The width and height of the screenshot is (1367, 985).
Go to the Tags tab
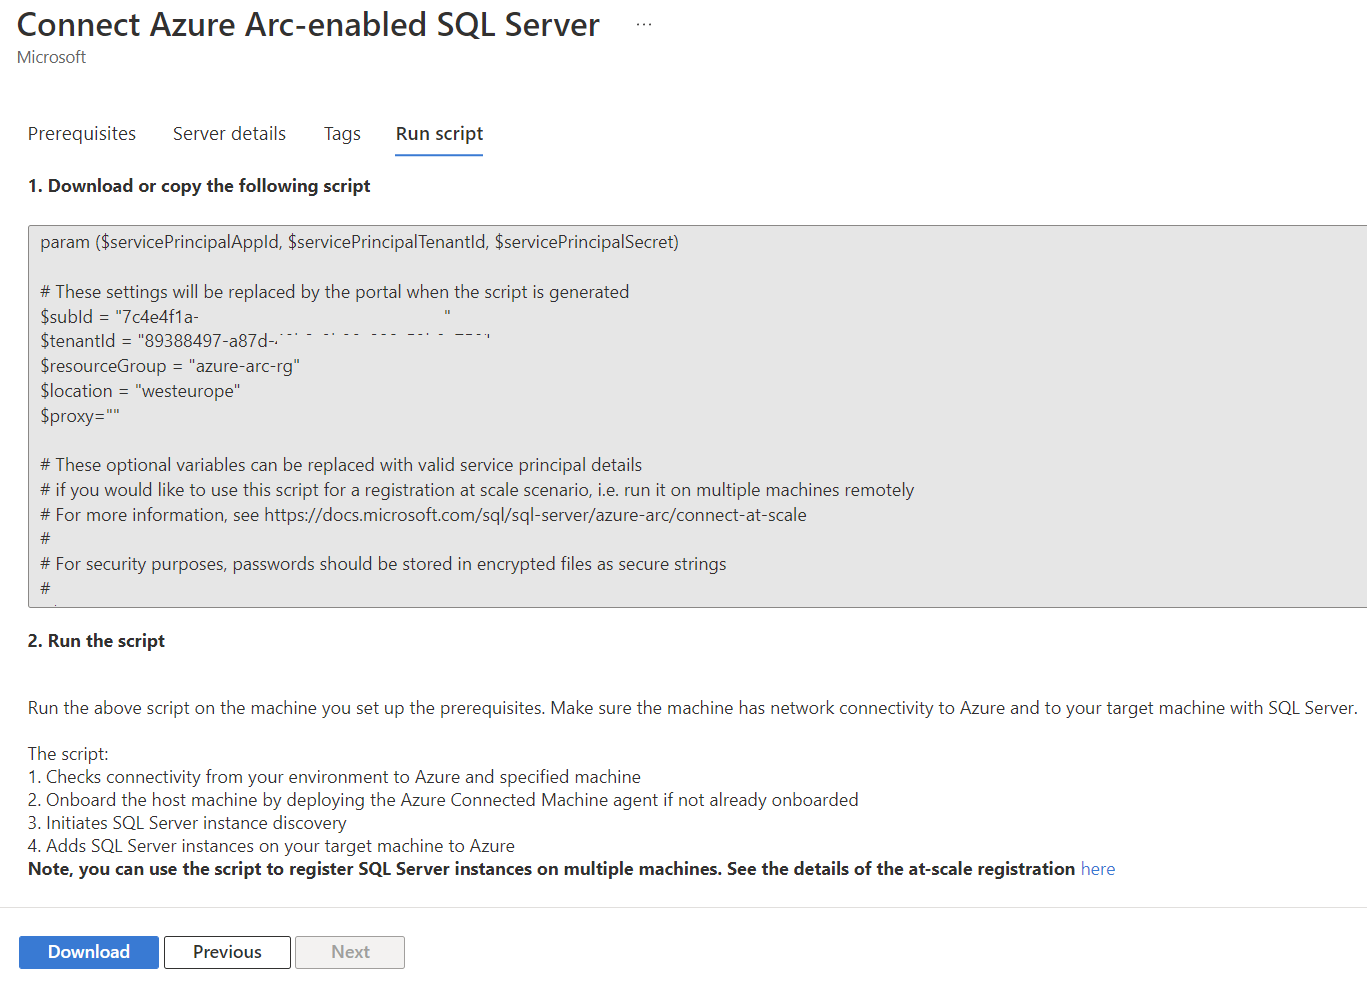tap(342, 134)
